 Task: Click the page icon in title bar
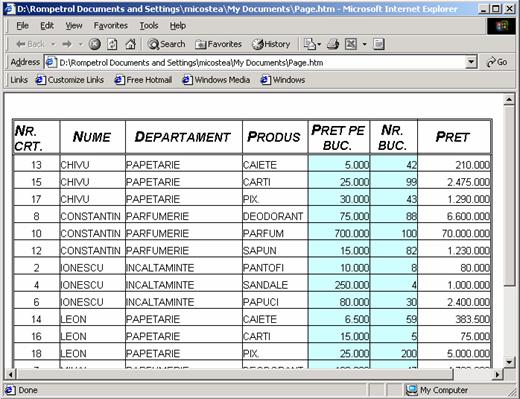point(9,9)
